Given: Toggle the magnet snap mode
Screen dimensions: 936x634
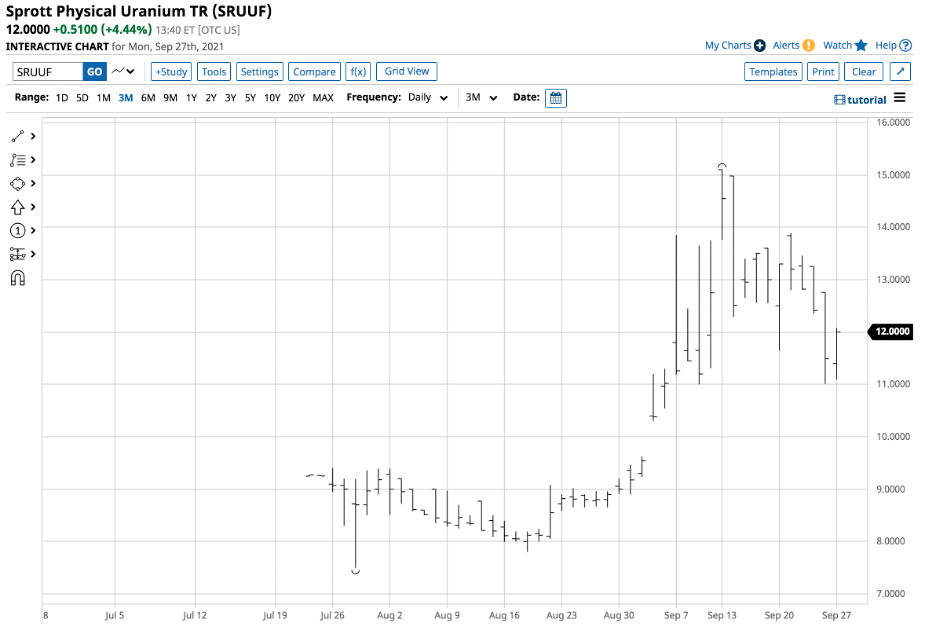Looking at the screenshot, I should coord(17,278).
